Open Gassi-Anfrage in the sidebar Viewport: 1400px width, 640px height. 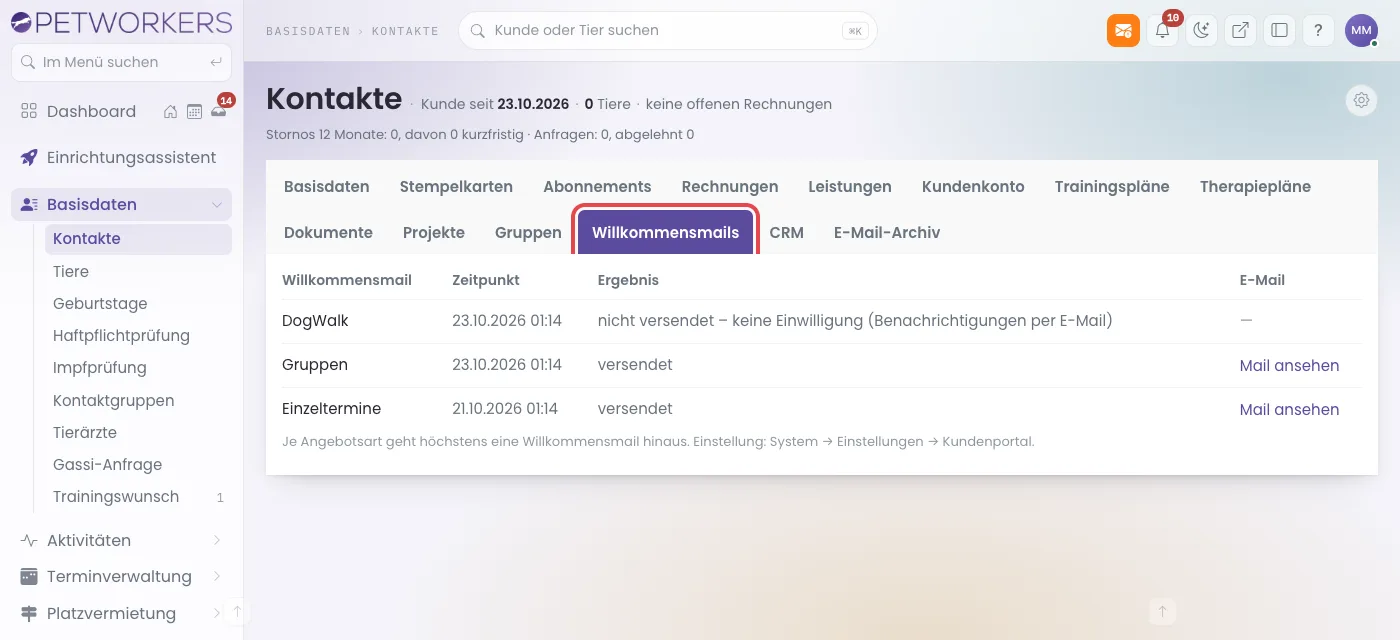[x=138, y=464]
